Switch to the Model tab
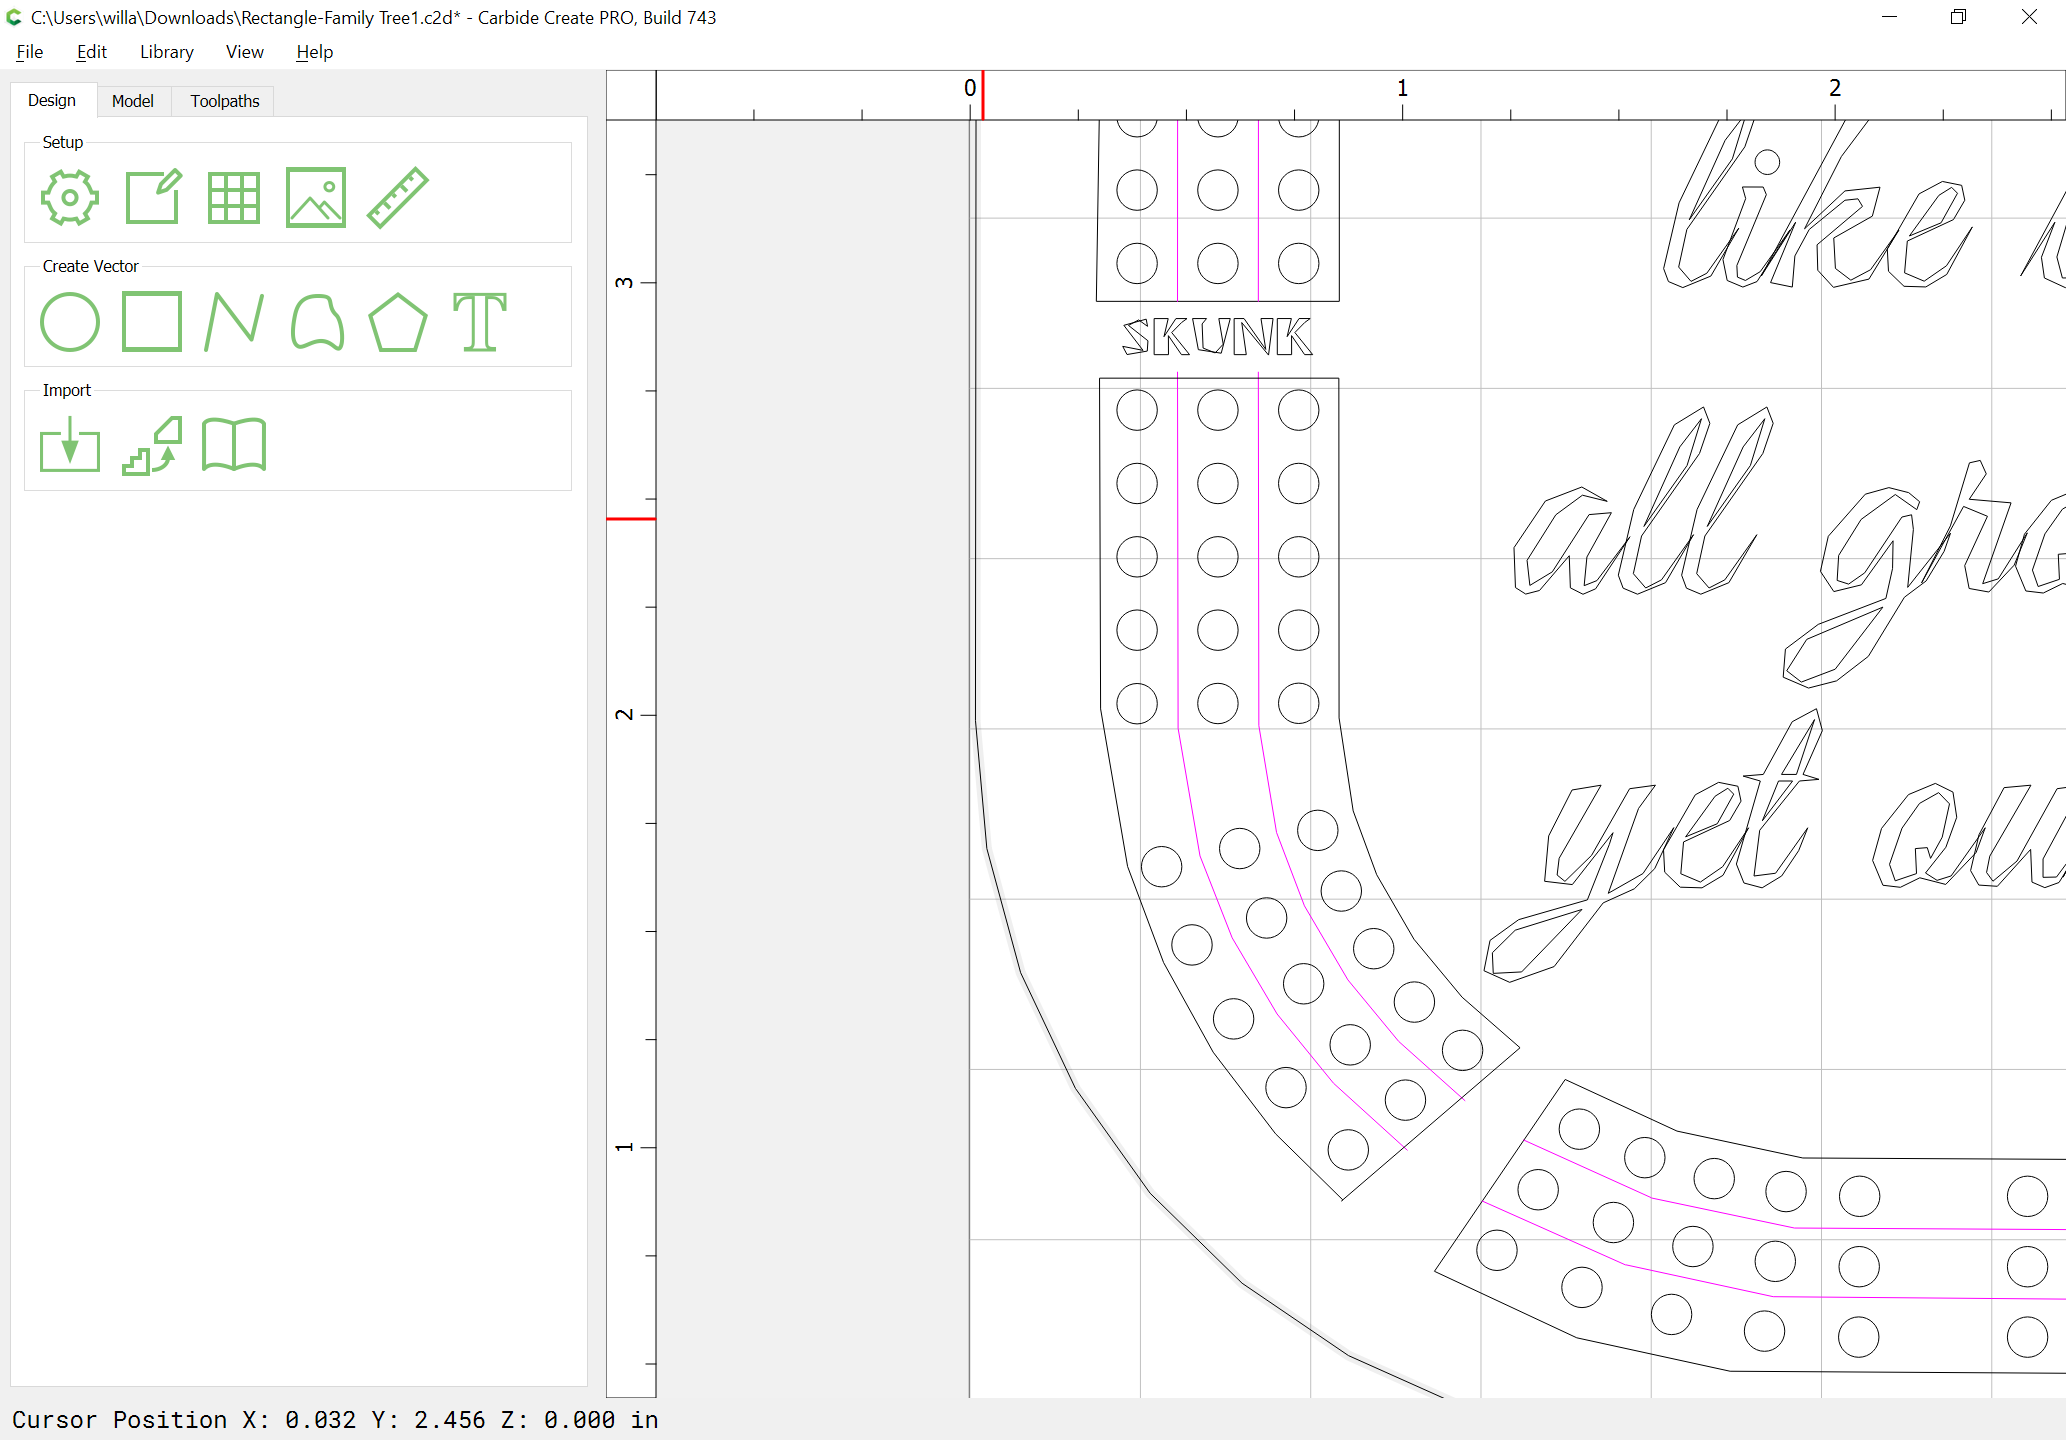The width and height of the screenshot is (2066, 1440). [133, 101]
